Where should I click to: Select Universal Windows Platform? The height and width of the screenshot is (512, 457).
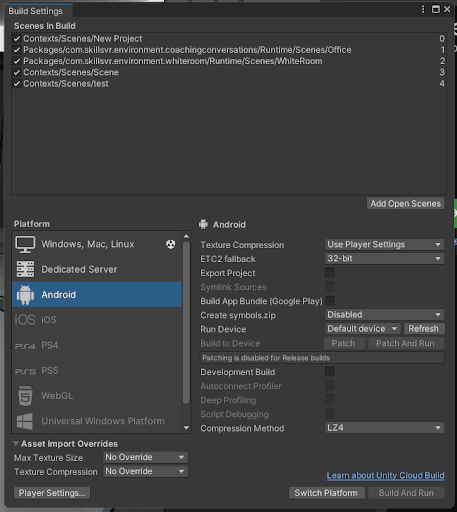pyautogui.click(x=97, y=421)
